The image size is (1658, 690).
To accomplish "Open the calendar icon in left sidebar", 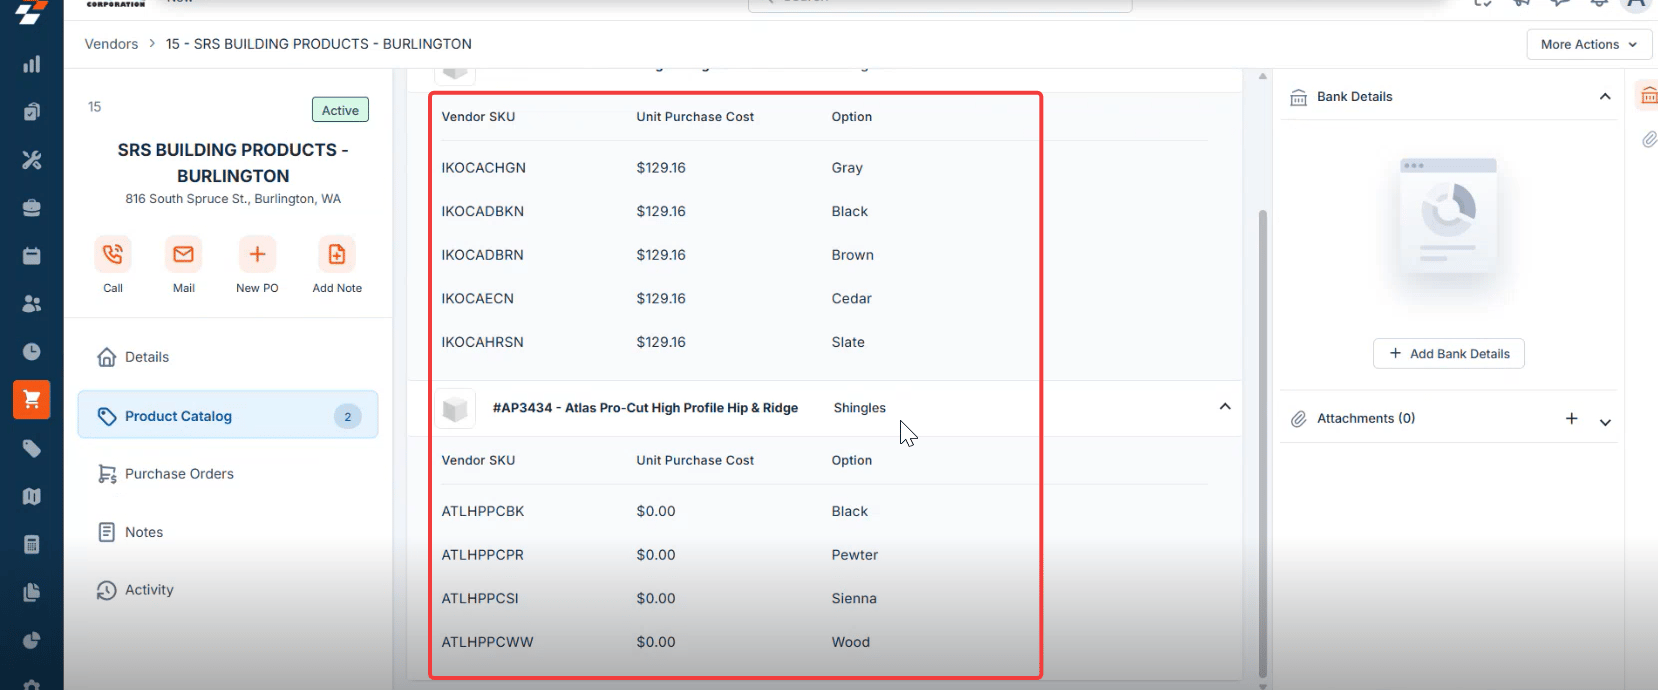I will click(32, 256).
